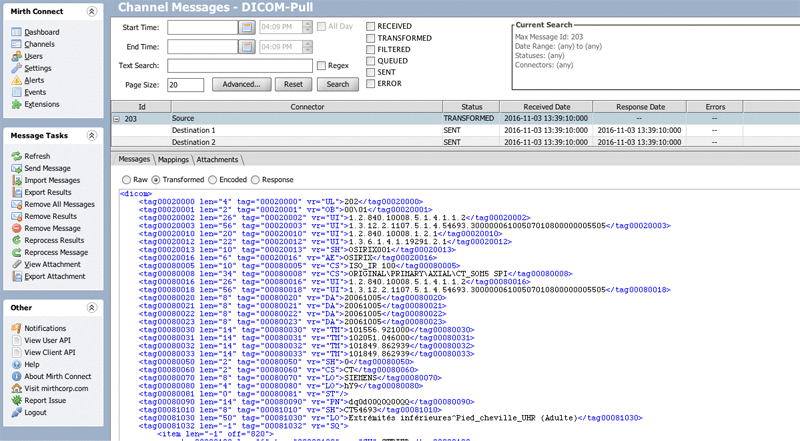
Task: Click the Text Search input field
Action: pos(240,65)
